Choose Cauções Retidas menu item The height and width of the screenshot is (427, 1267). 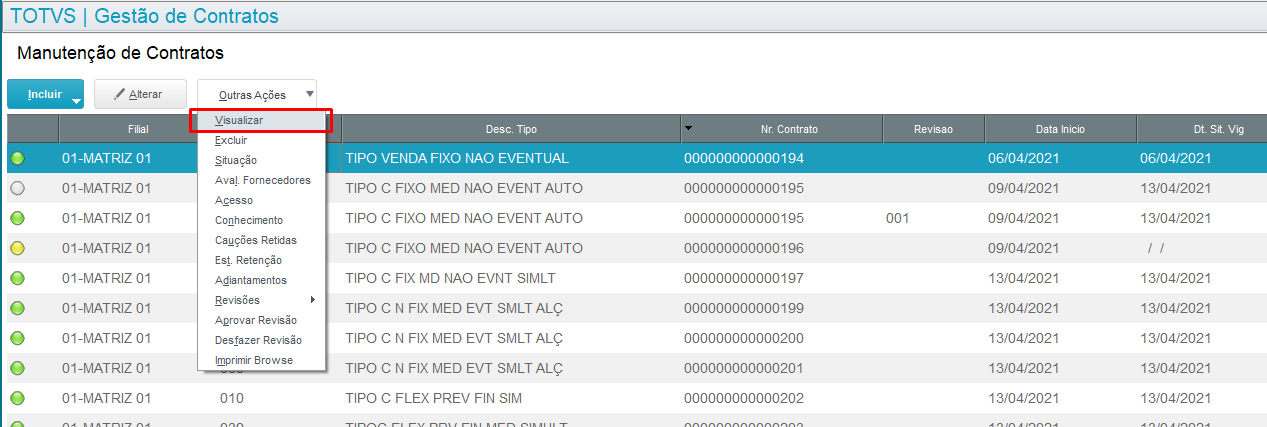[x=261, y=240]
